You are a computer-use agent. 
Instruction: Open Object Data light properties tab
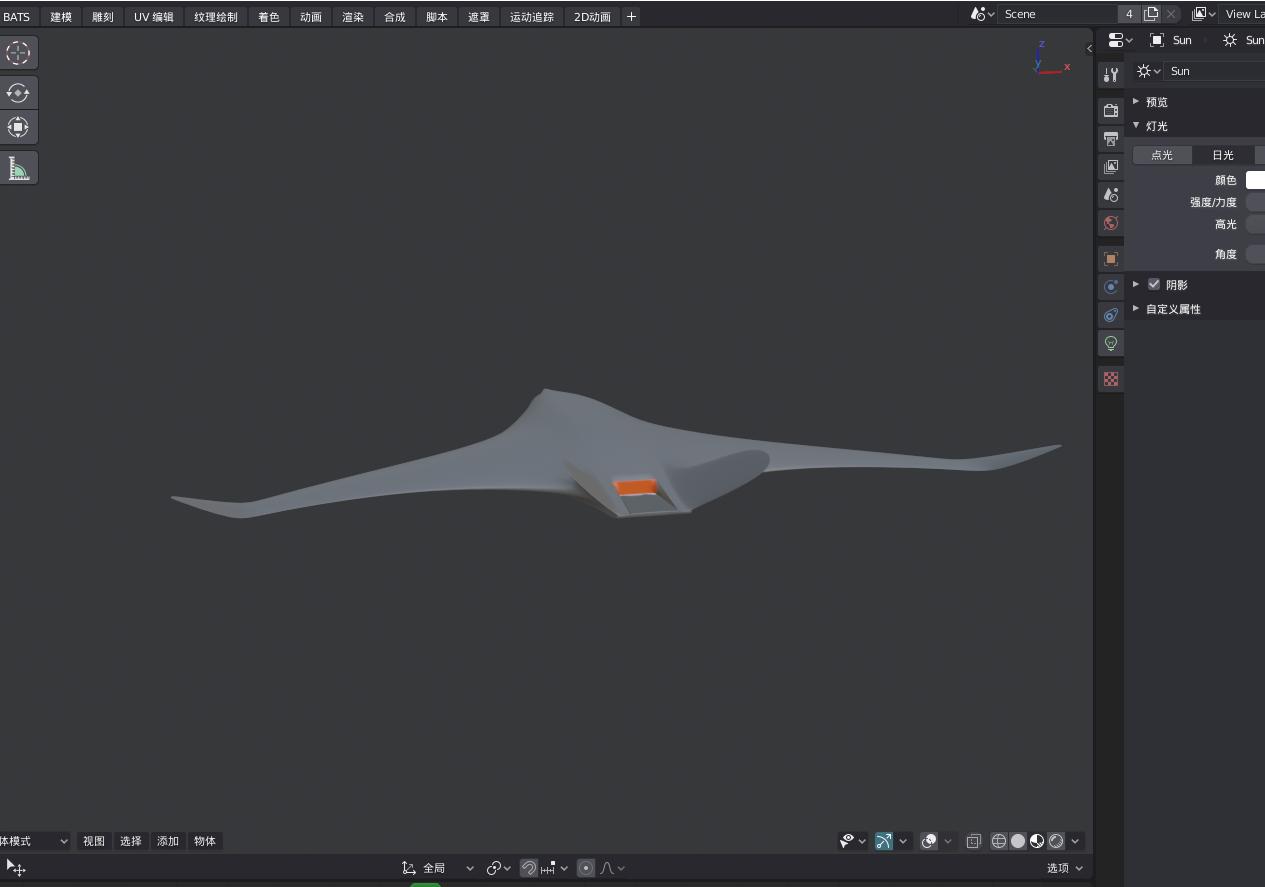(1110, 343)
